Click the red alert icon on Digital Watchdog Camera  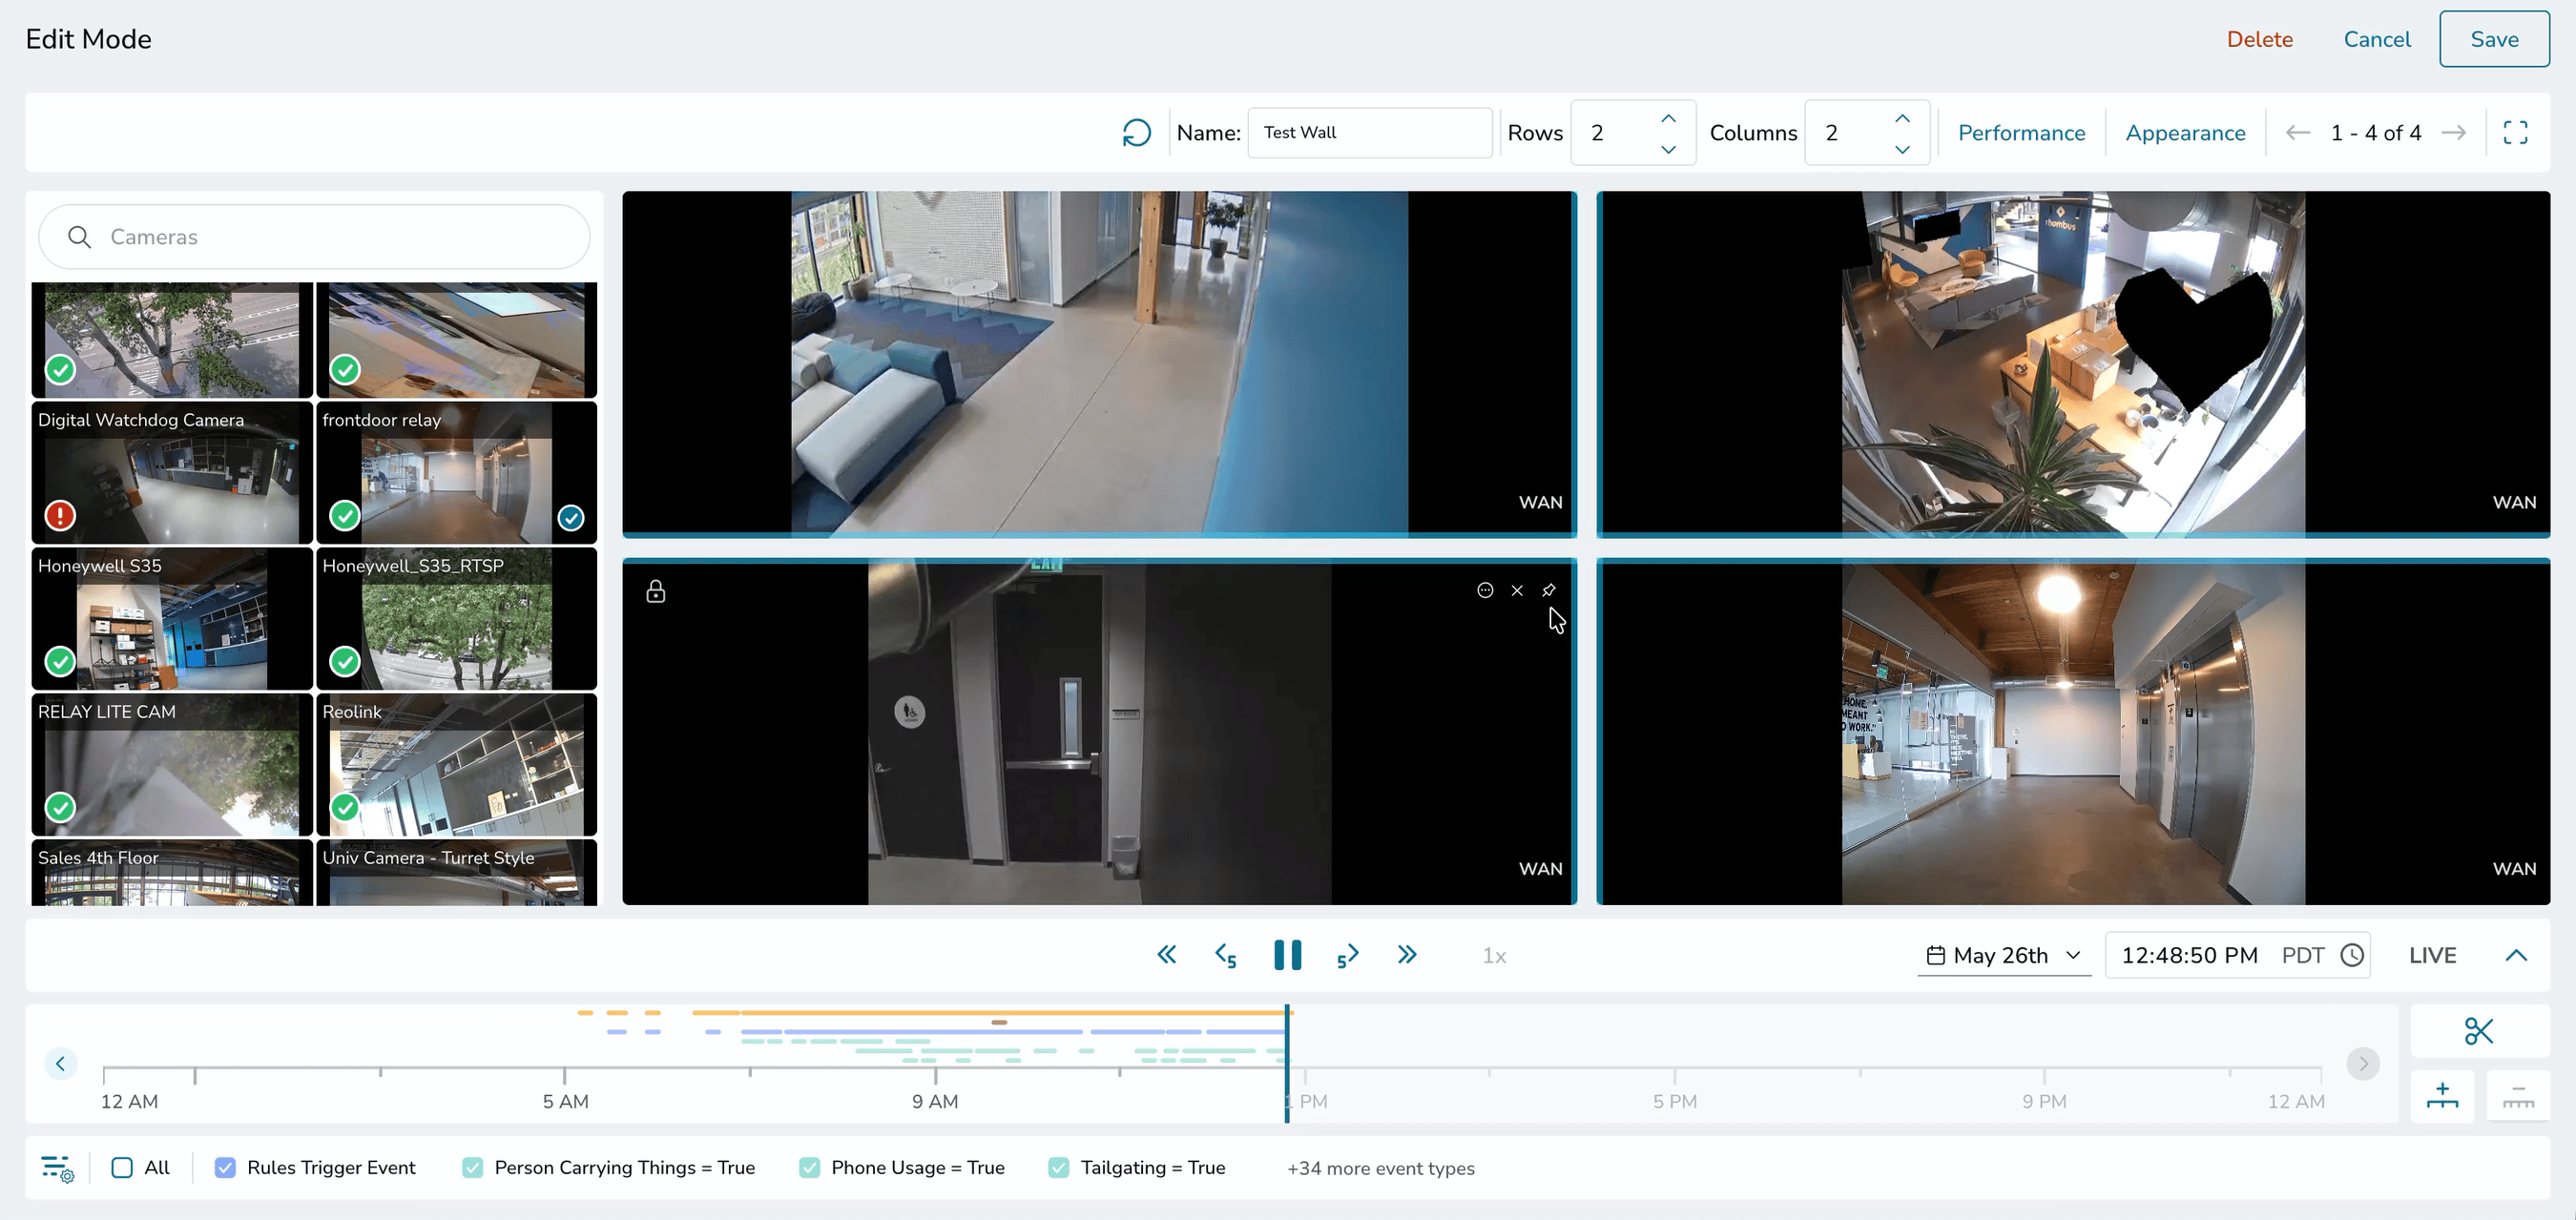click(x=60, y=515)
